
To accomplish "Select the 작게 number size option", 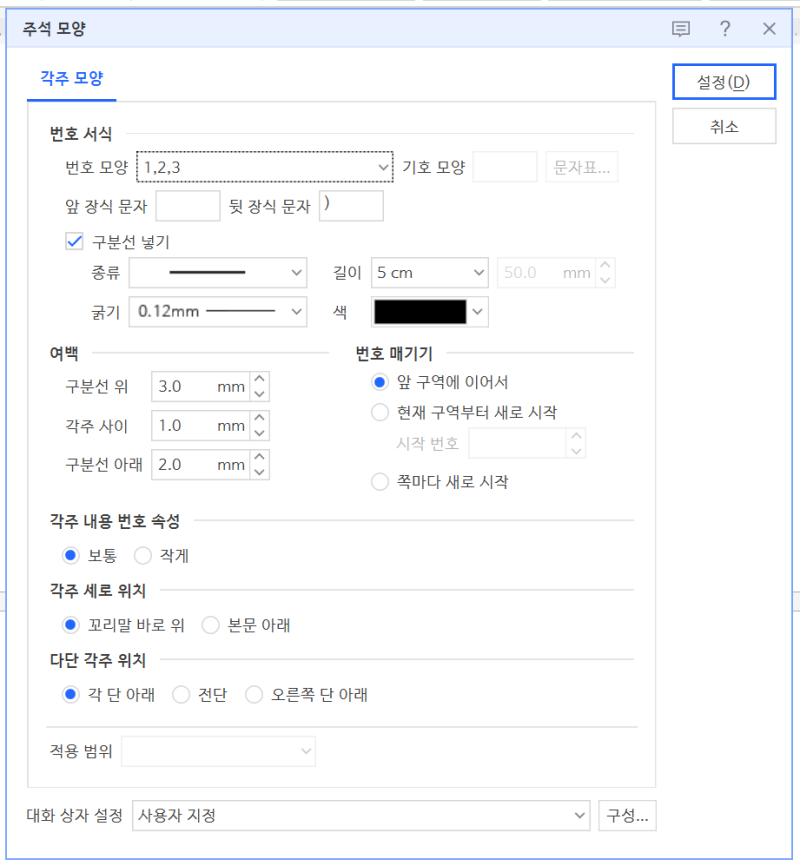I will [143, 555].
